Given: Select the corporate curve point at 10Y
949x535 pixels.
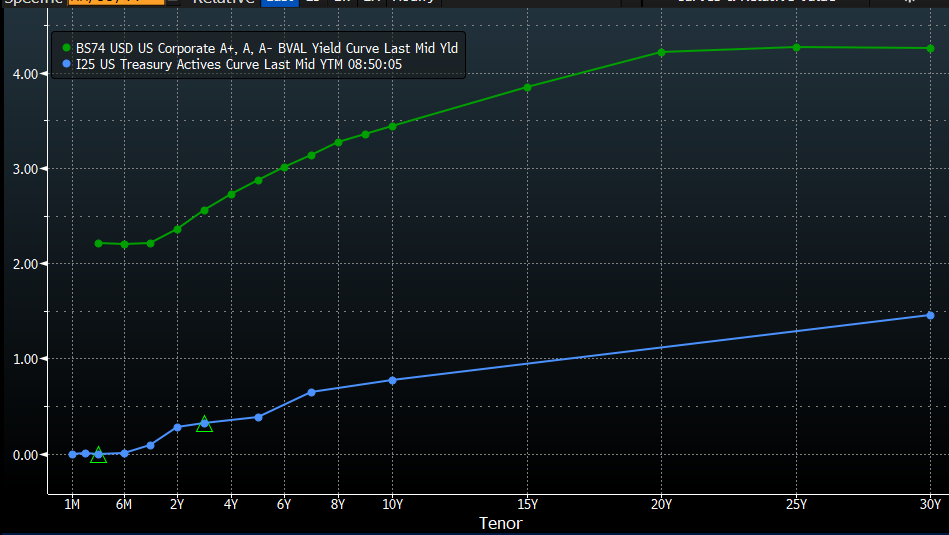Looking at the screenshot, I should [x=392, y=126].
